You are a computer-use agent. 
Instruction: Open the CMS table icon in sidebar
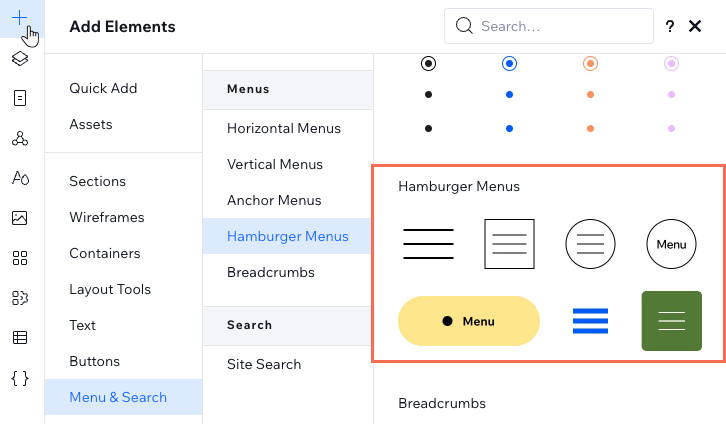click(20, 337)
